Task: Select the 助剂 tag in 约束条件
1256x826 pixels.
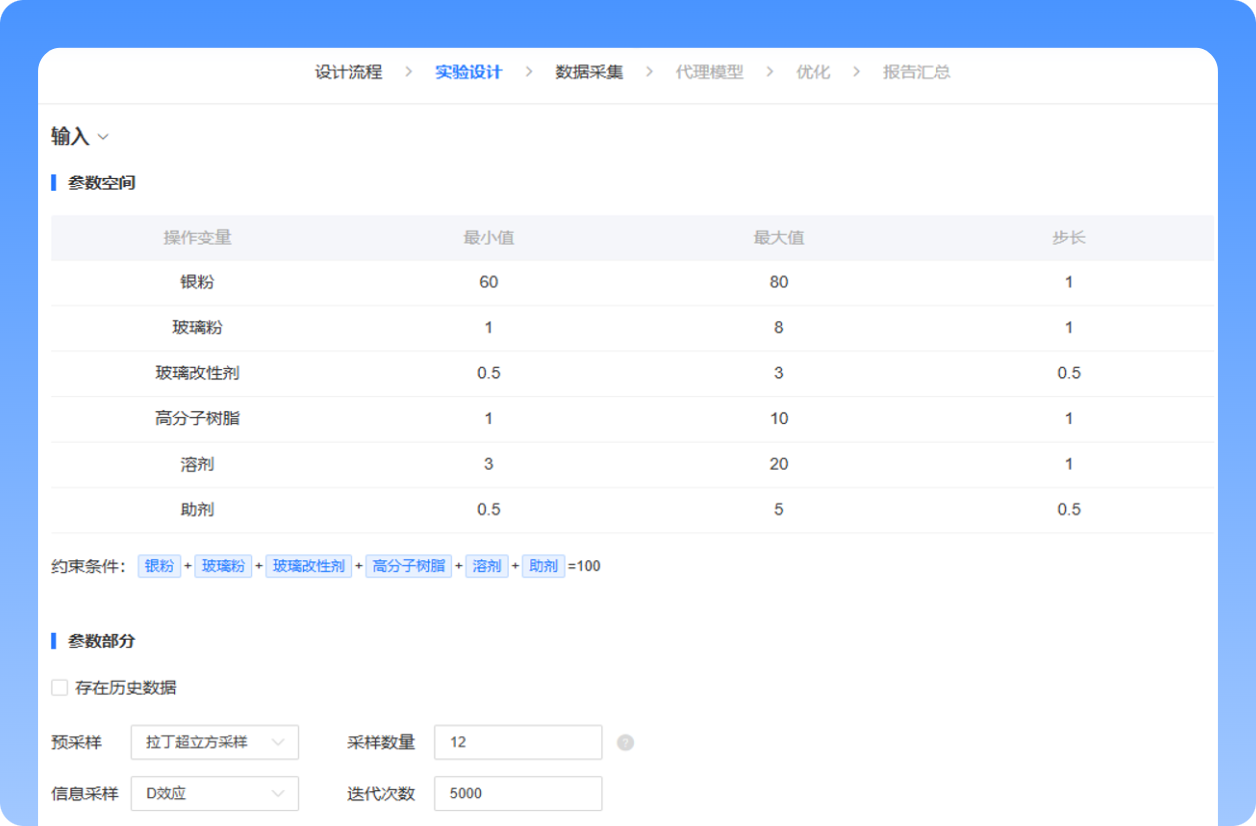Action: pyautogui.click(x=543, y=566)
